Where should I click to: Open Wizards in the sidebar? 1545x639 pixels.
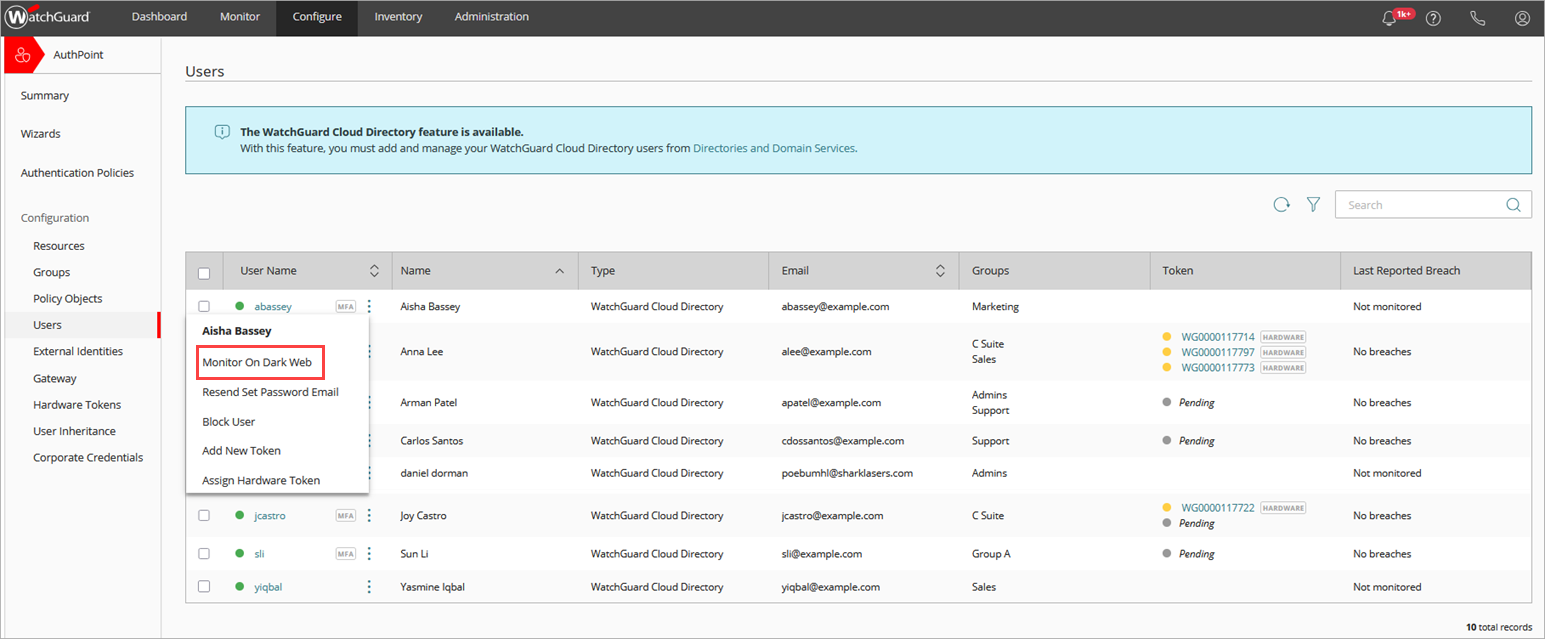(x=41, y=134)
